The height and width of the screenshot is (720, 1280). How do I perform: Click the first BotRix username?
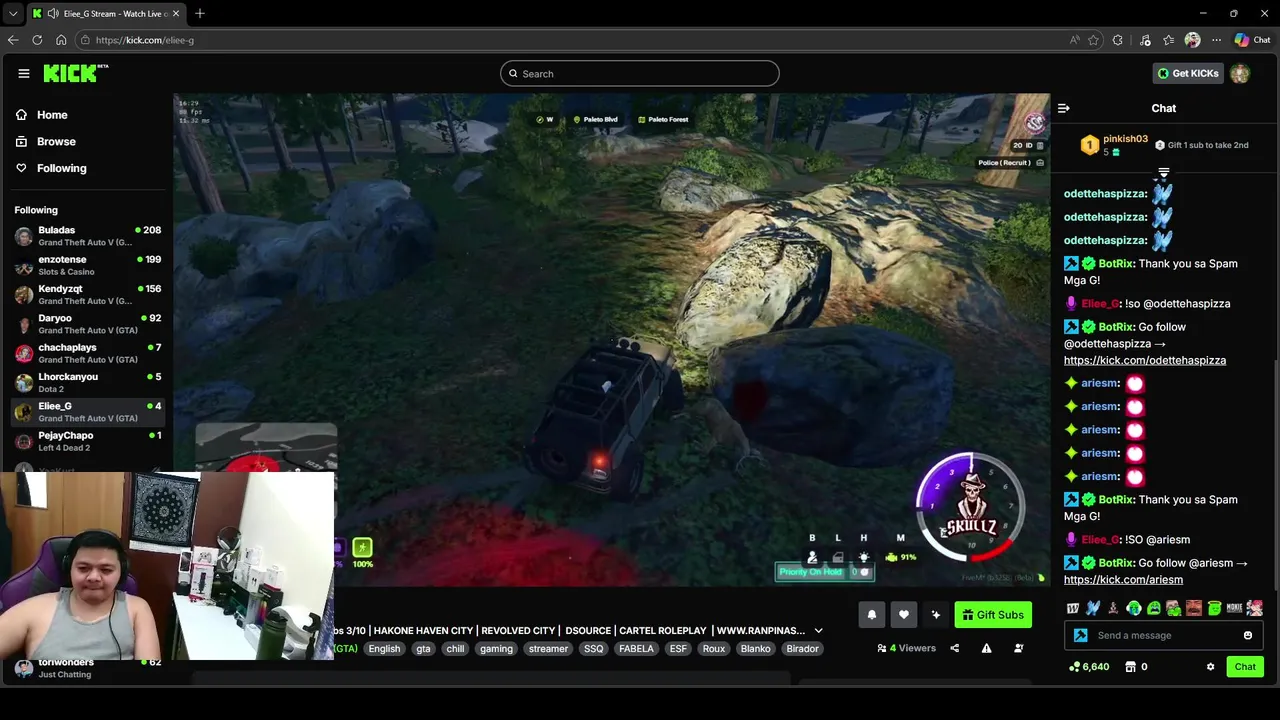click(x=1115, y=264)
